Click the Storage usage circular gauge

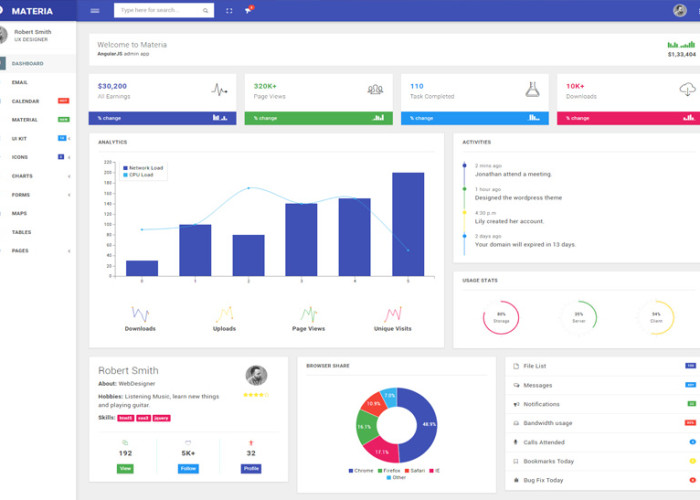[x=501, y=317]
